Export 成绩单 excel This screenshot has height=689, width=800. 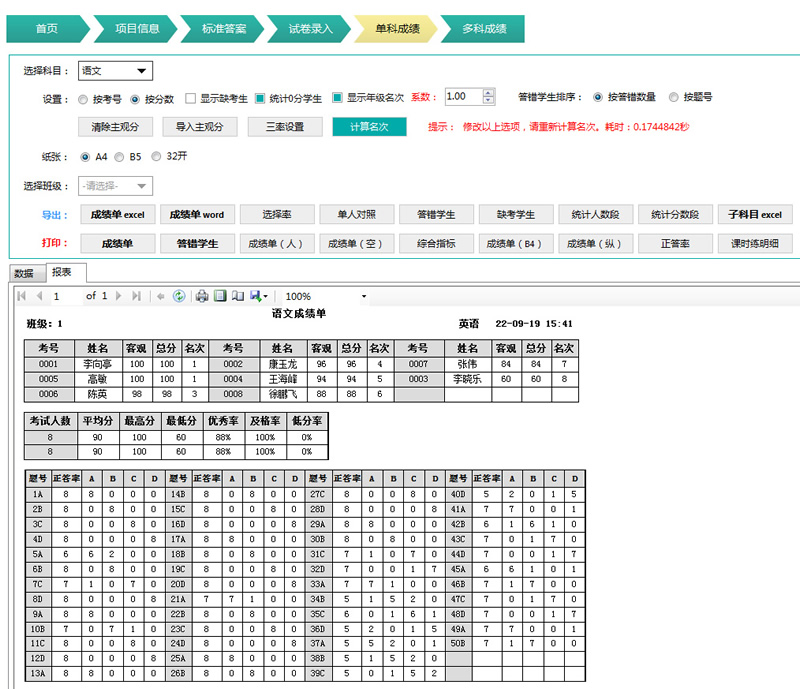tap(118, 215)
